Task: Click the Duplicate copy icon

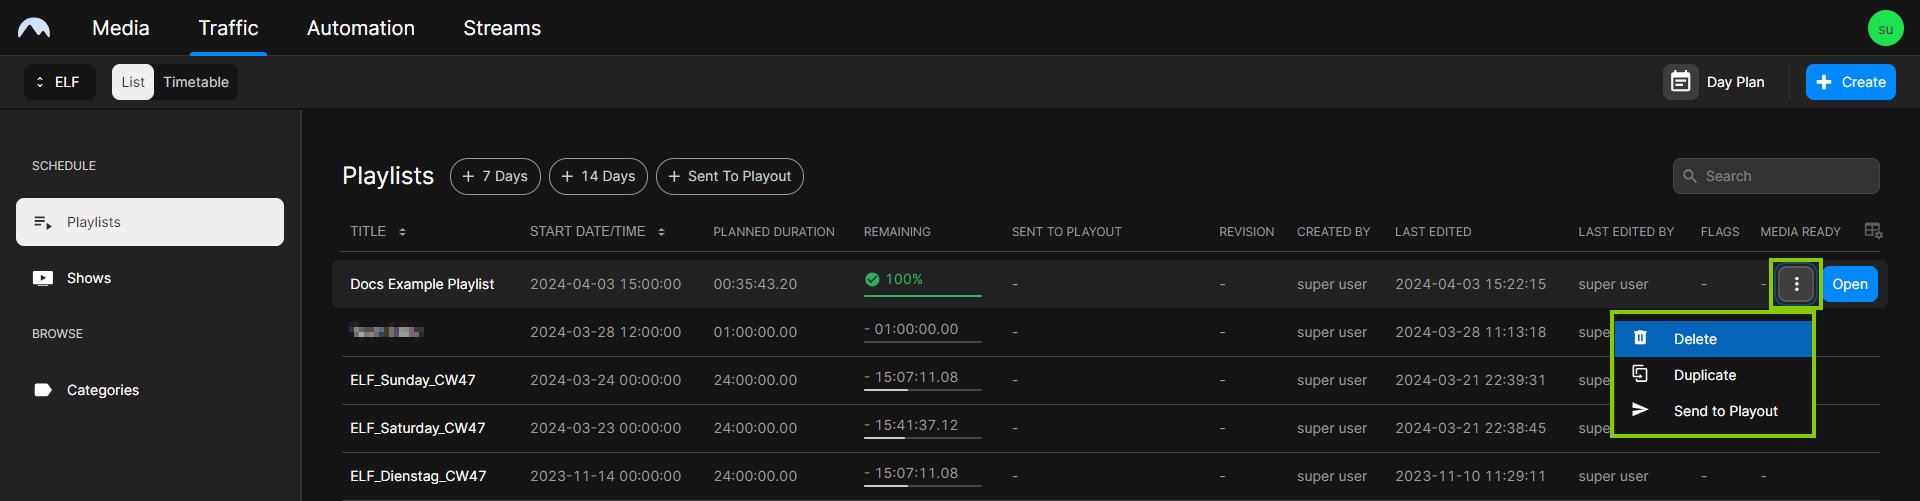Action: (x=1640, y=374)
